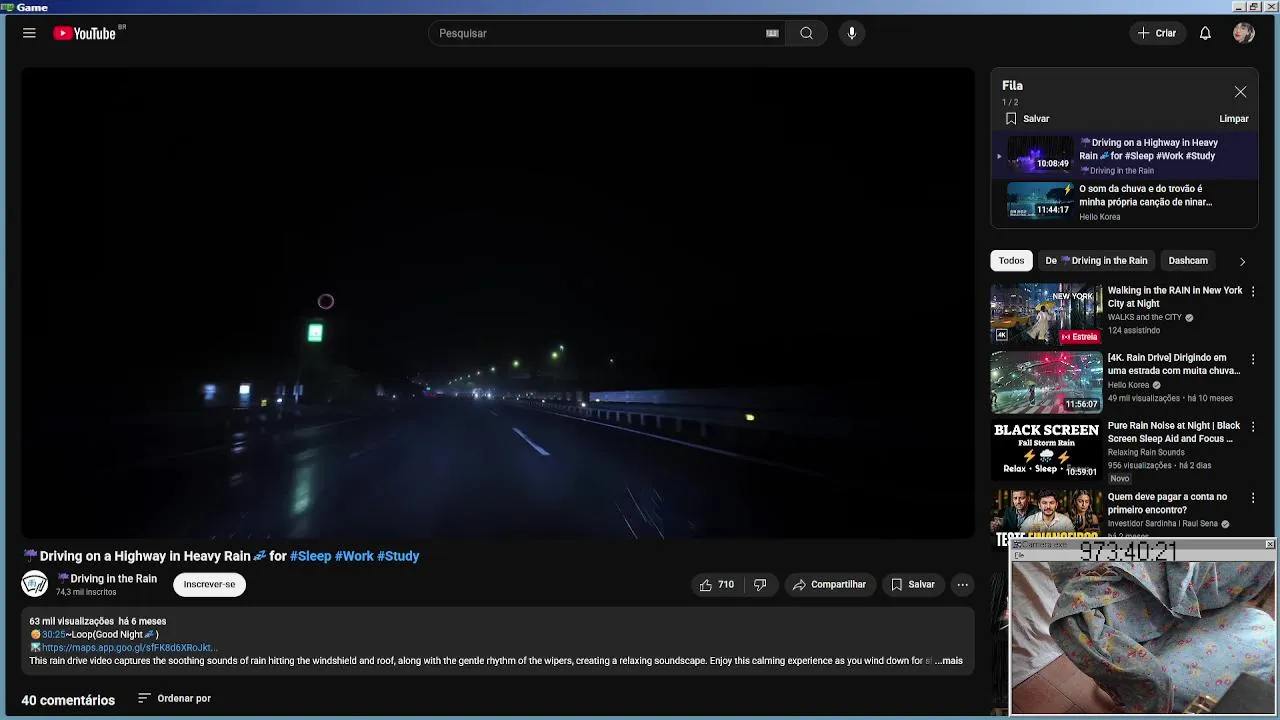Select the 'De Driving in the Rain' chip

coord(1096,260)
